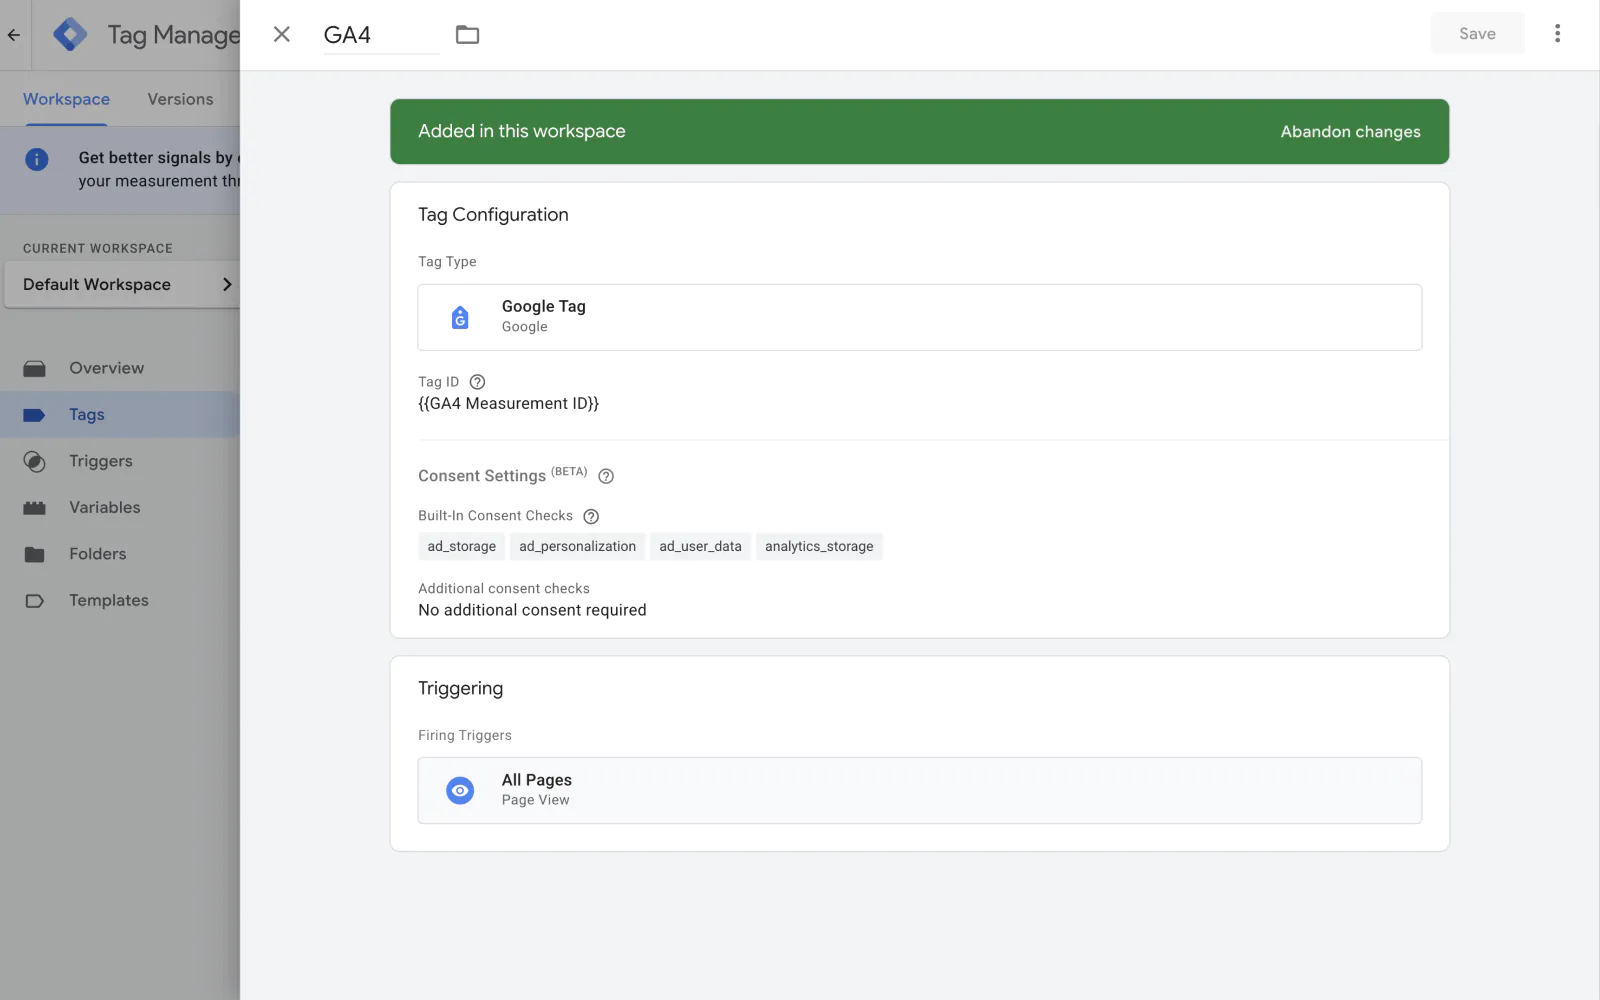The height and width of the screenshot is (1000, 1600).
Task: Click the Tag Manager logo
Action: [70, 35]
